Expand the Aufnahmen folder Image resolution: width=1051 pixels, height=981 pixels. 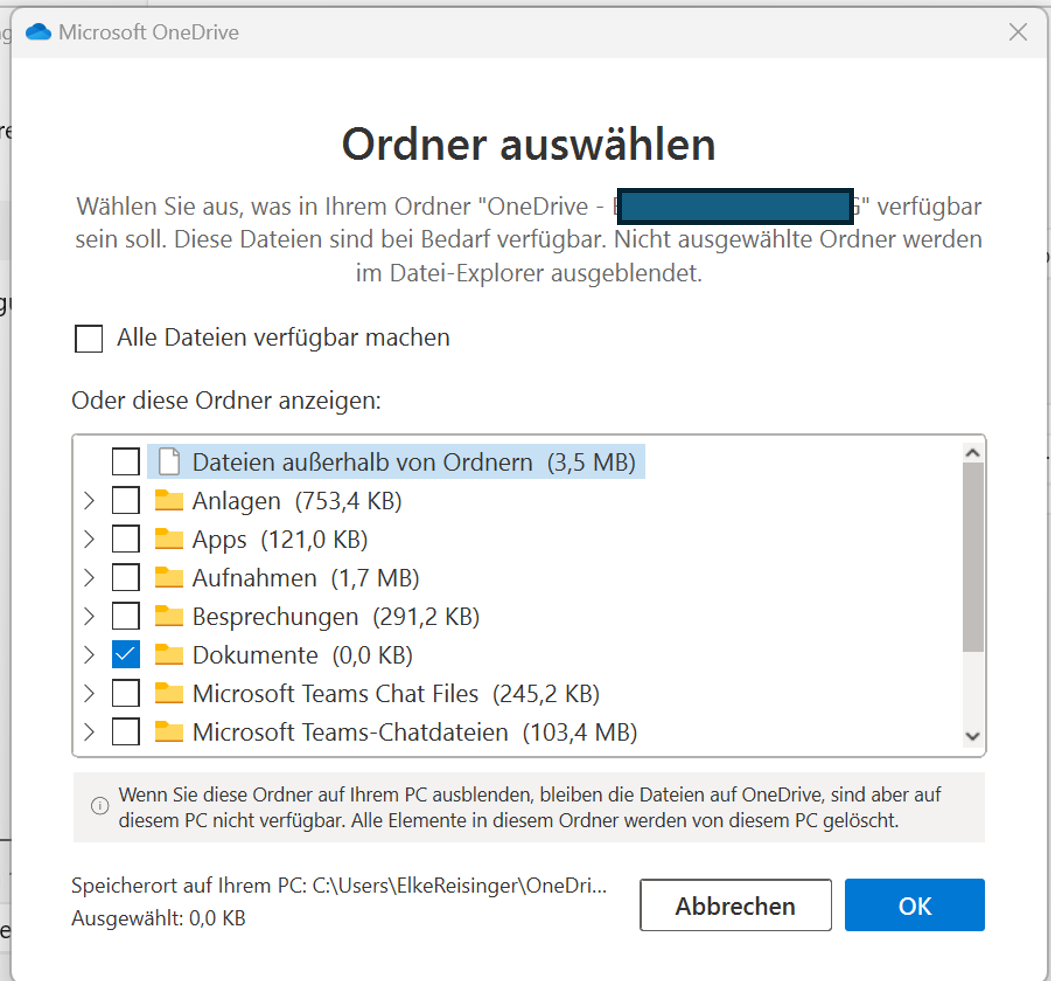point(89,578)
